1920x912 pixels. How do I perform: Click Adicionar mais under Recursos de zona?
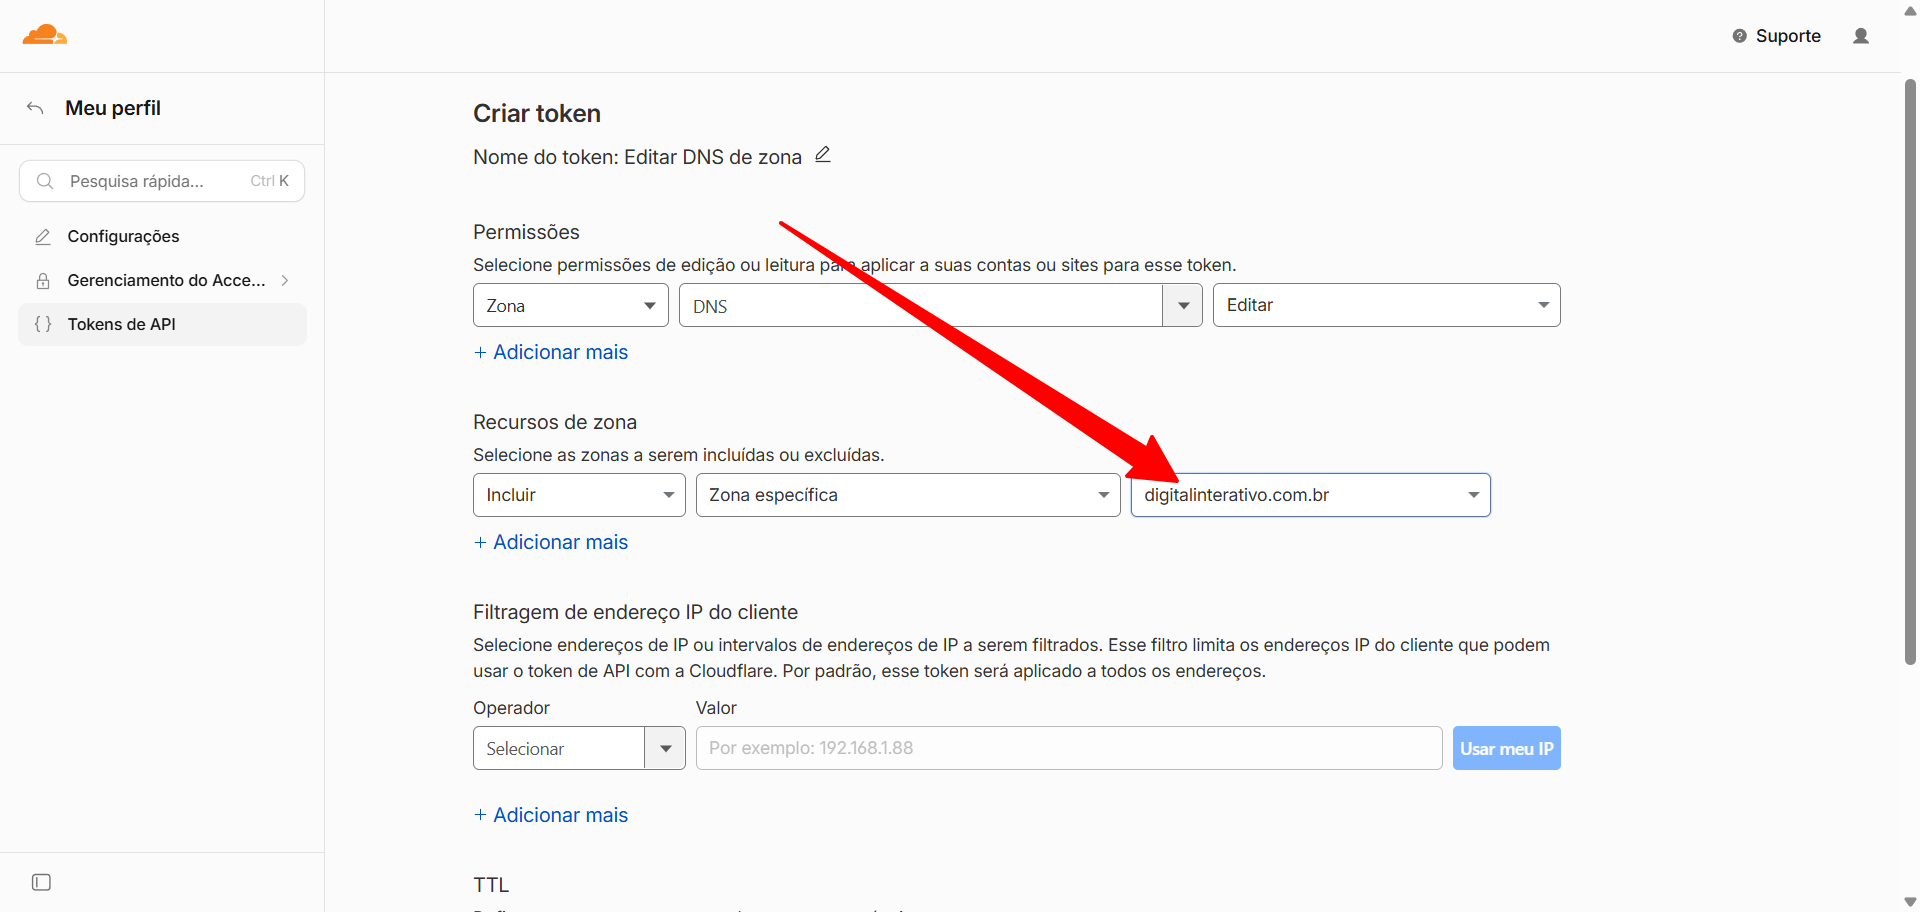[551, 542]
